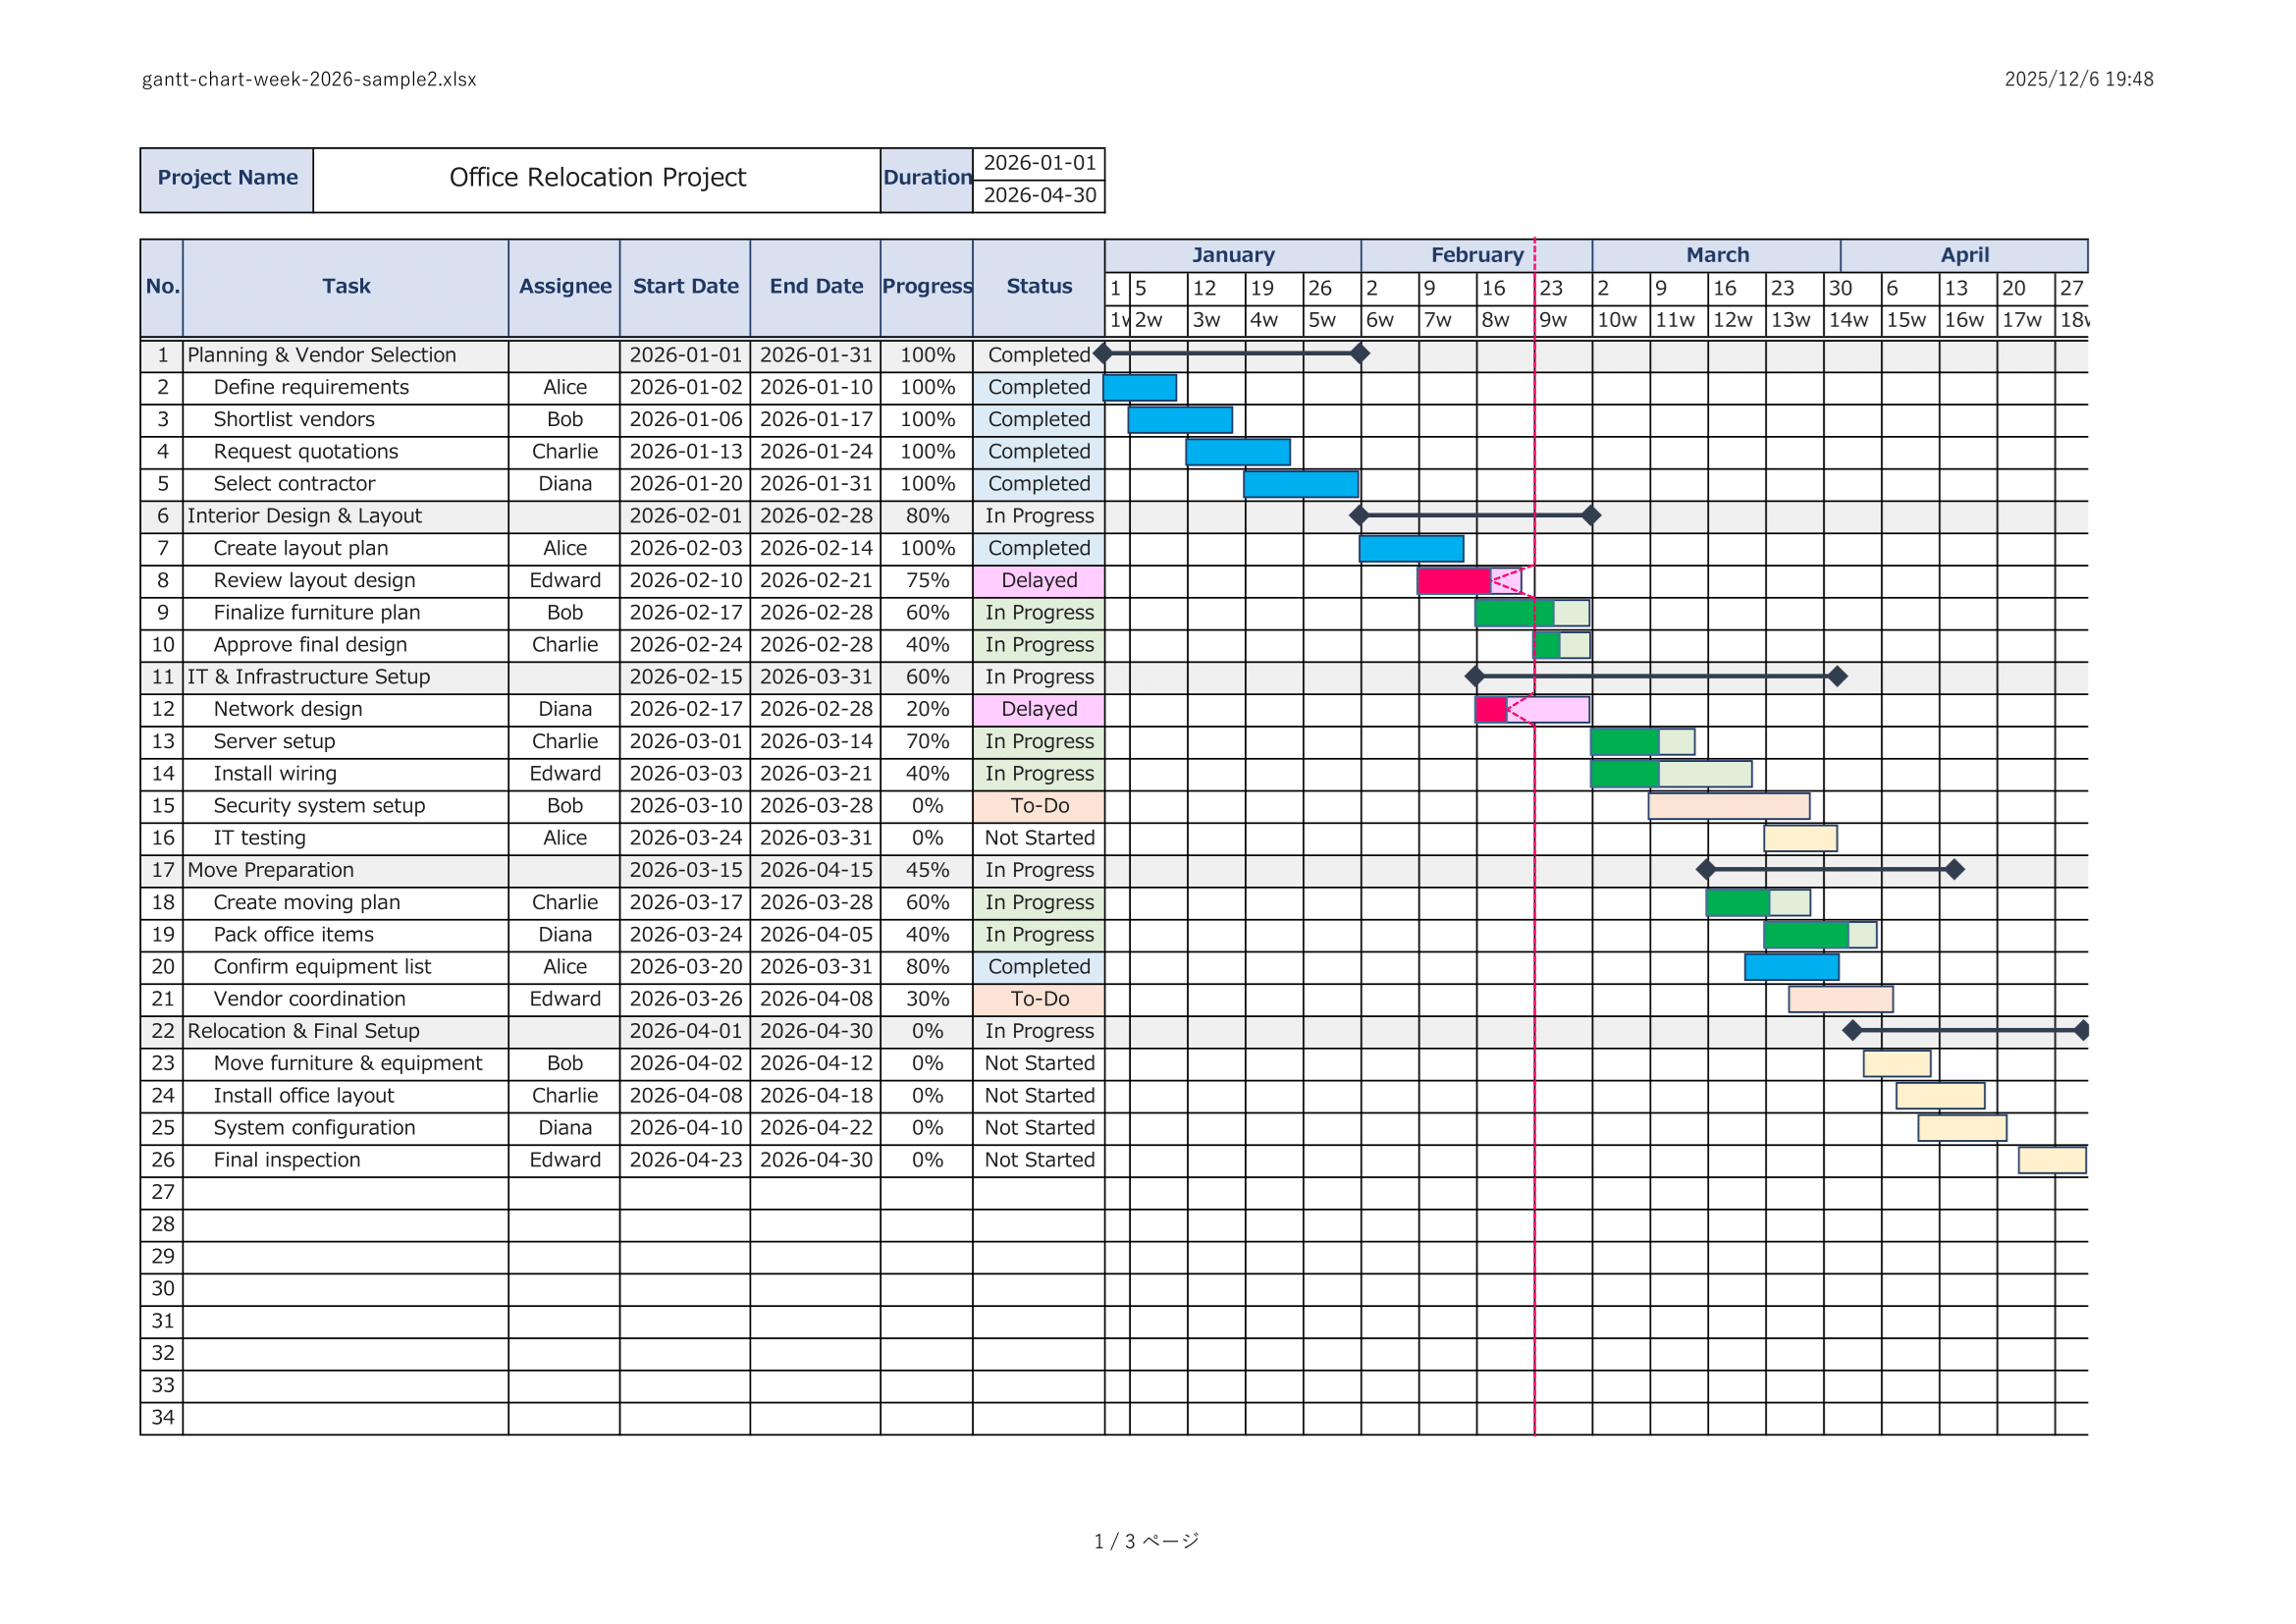Image resolution: width=2296 pixels, height=1624 pixels.
Task: Select the summary row 'IT & Infrastructure Setup'
Action: tap(307, 676)
